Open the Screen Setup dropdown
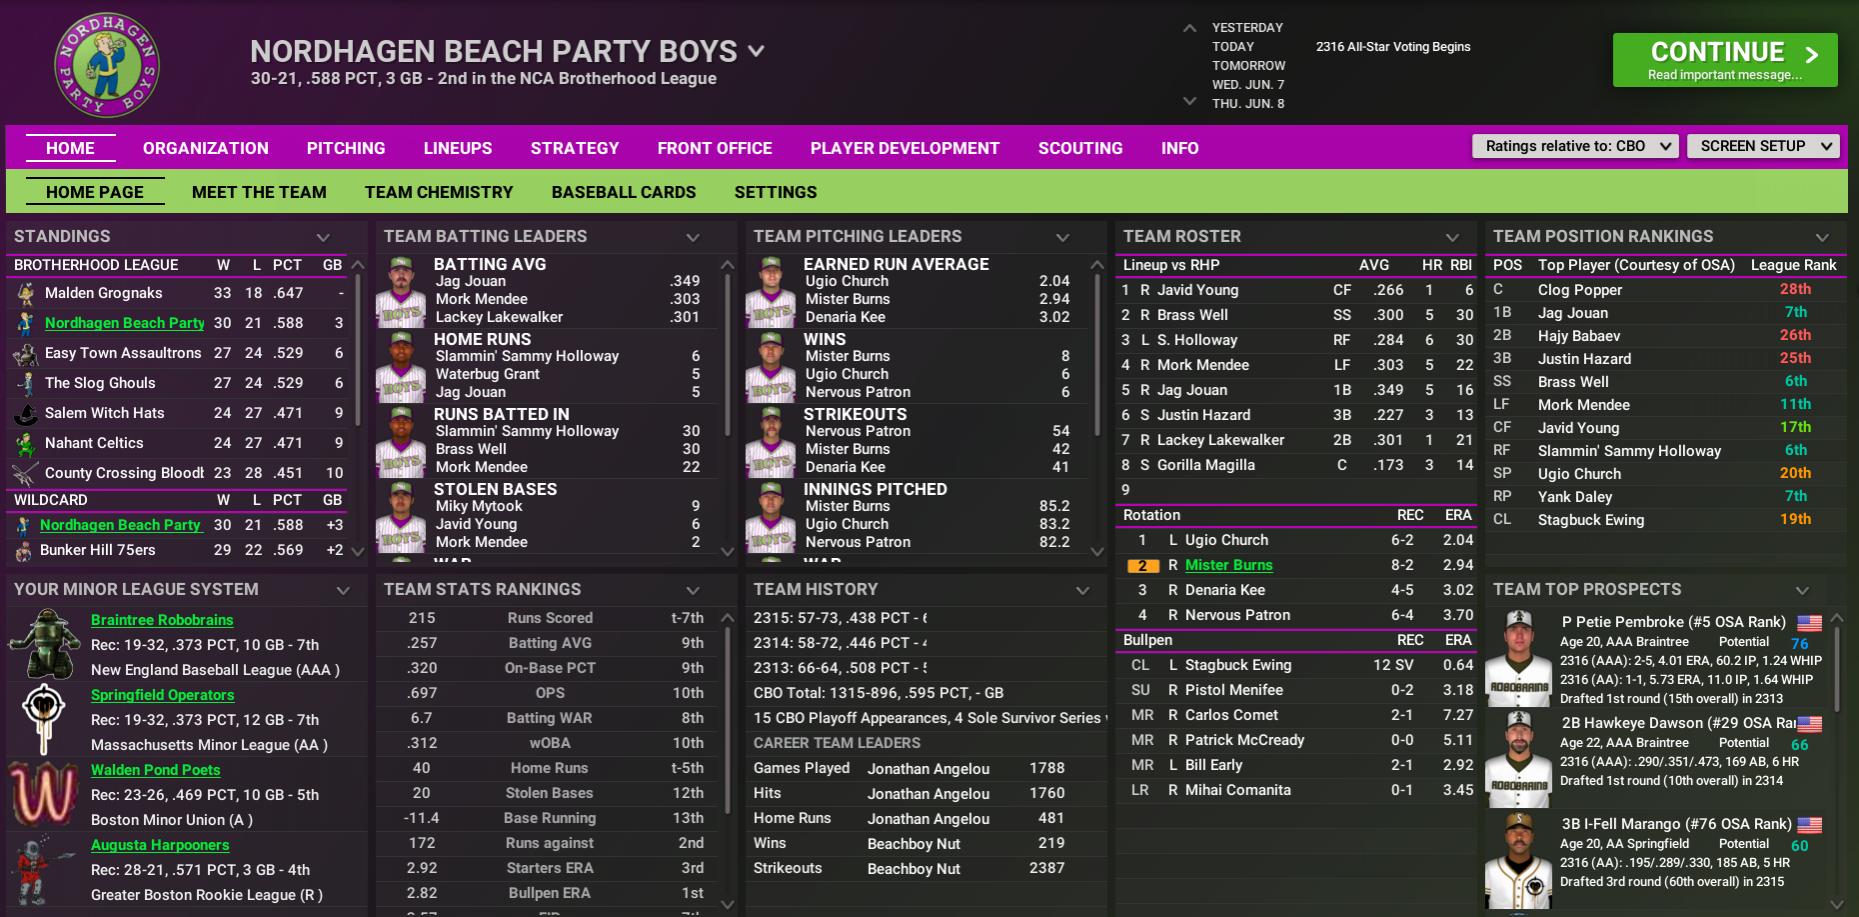1859x917 pixels. pos(1762,146)
